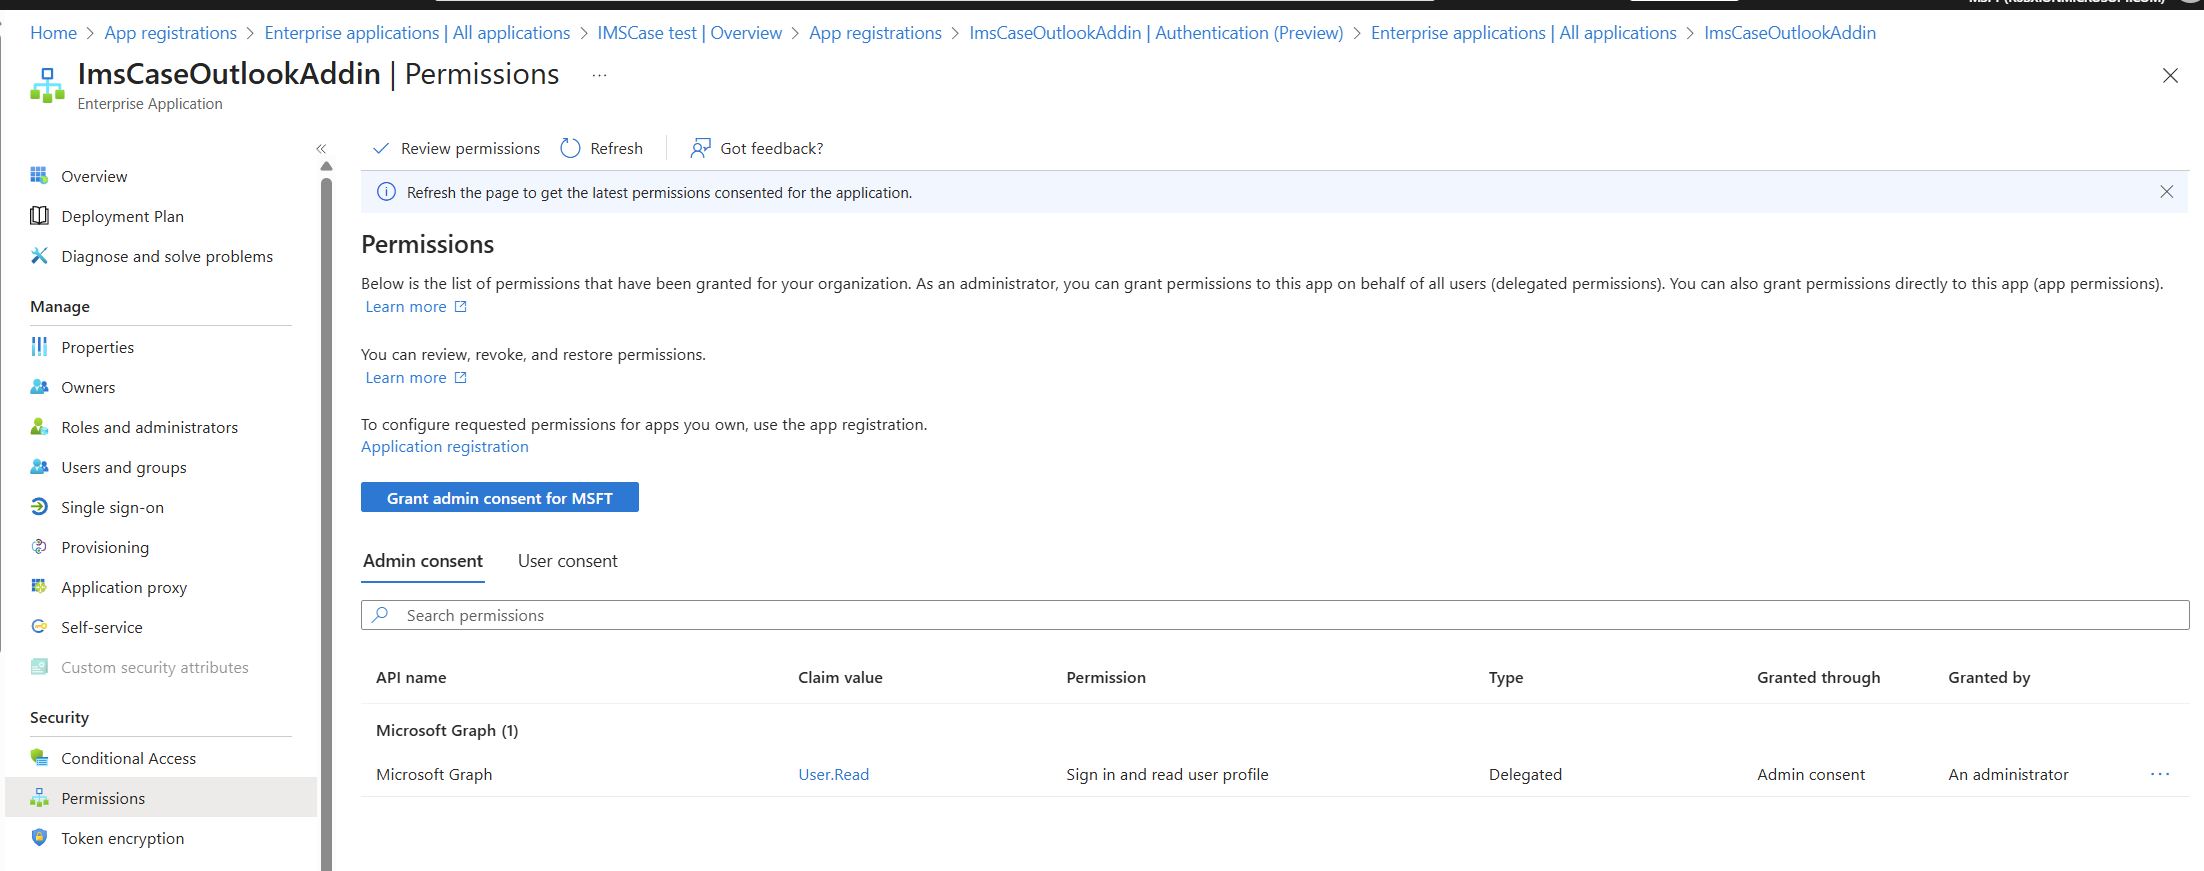
Task: Click the Custom security attributes icon
Action: 39,667
